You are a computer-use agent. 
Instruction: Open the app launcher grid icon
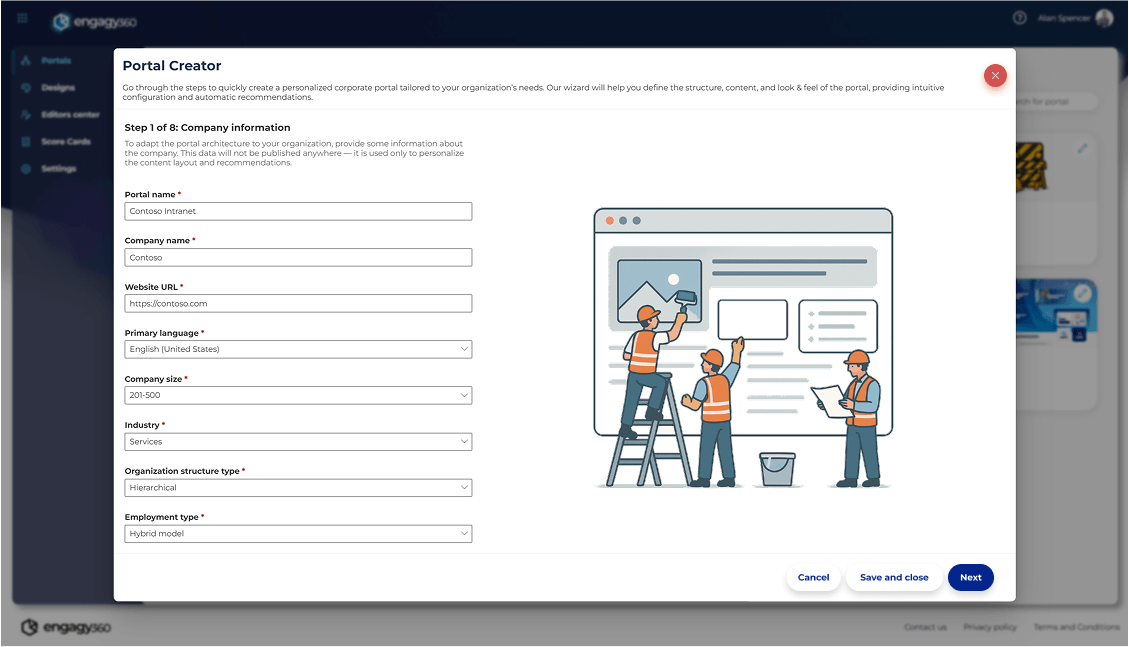coord(23,18)
